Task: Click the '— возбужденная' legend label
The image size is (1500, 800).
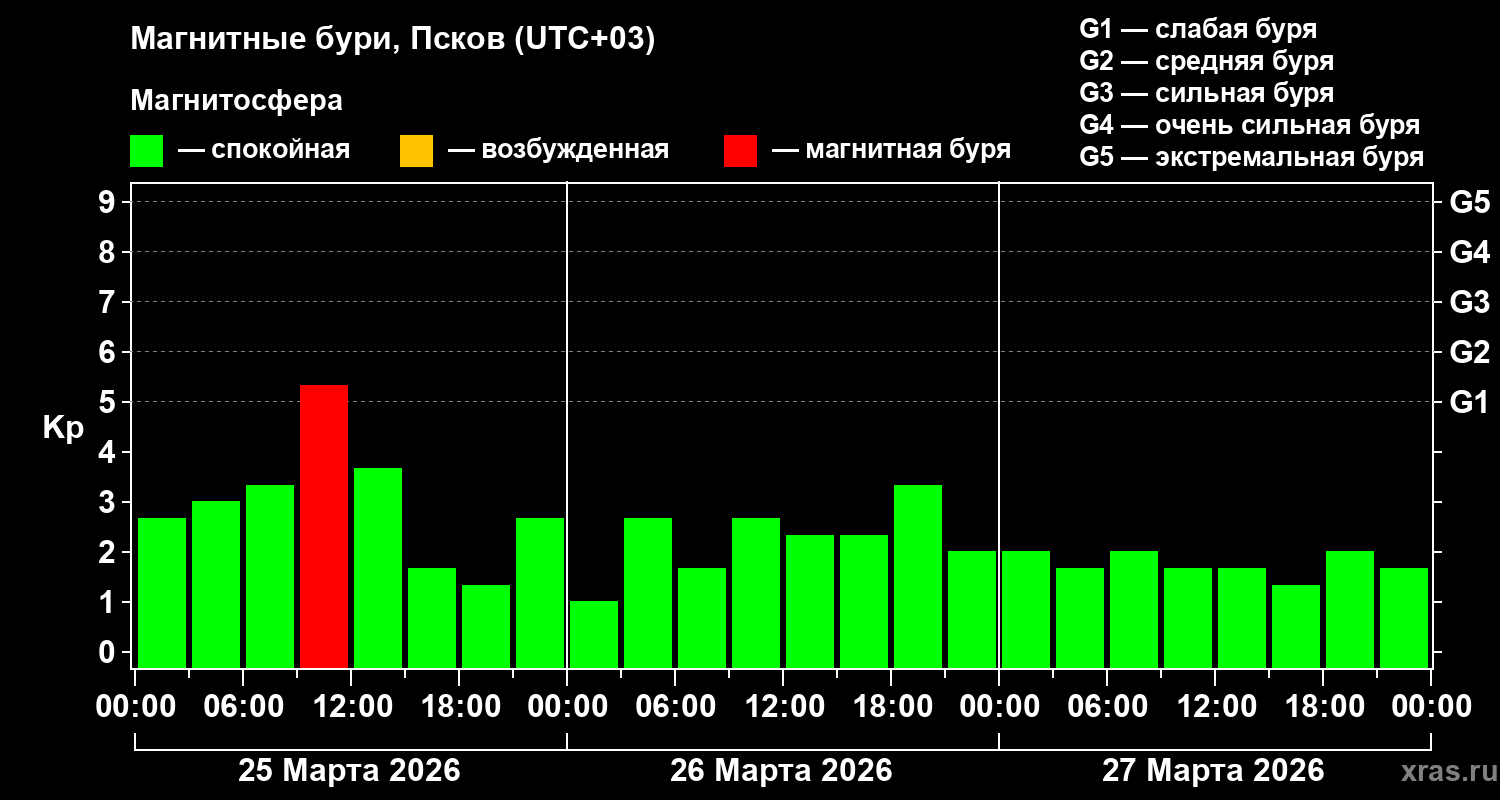Action: (x=558, y=151)
